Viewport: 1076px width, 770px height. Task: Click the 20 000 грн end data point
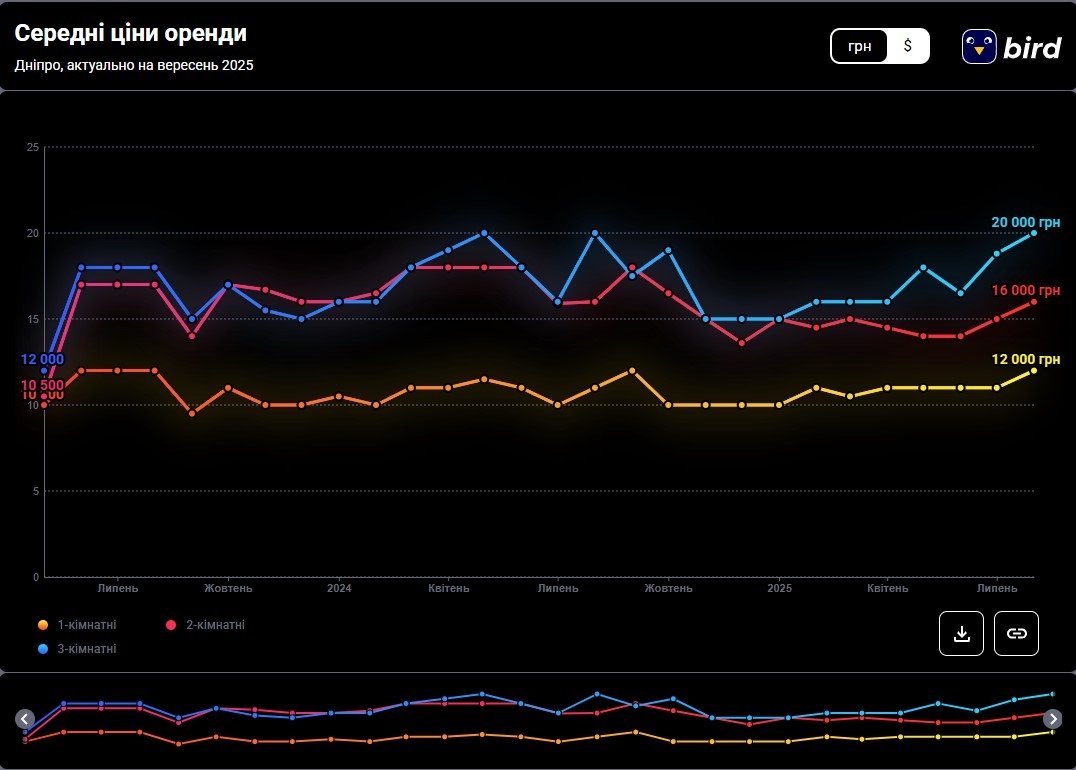pyautogui.click(x=1034, y=233)
